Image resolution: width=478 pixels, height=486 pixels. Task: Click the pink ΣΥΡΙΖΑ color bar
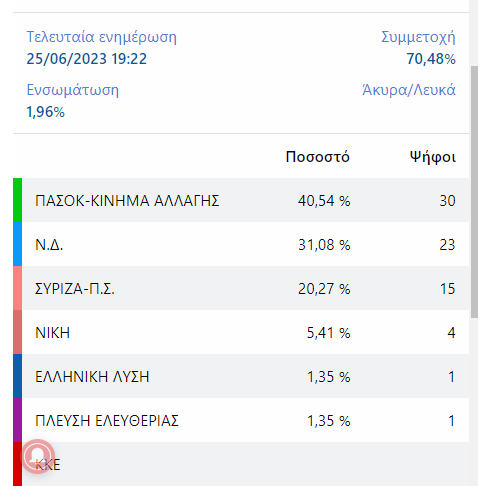(17, 288)
